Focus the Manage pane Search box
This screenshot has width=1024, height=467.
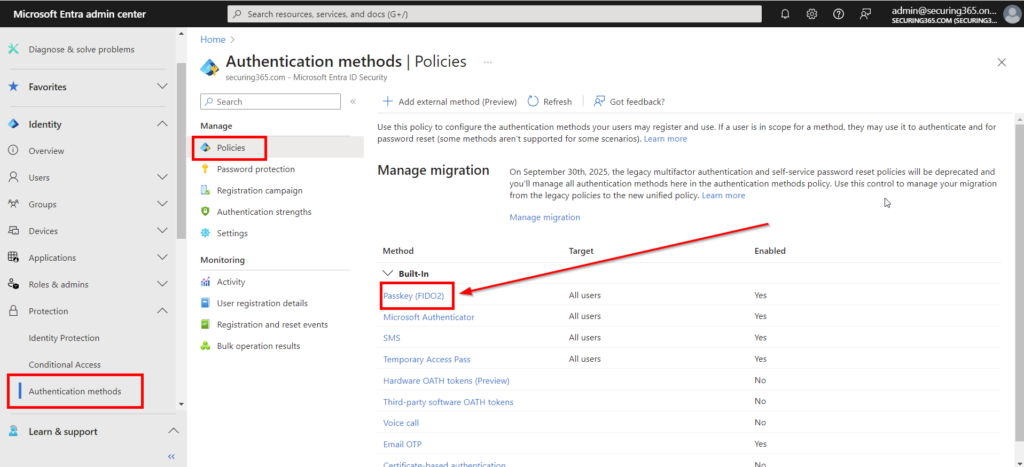[x=270, y=101]
